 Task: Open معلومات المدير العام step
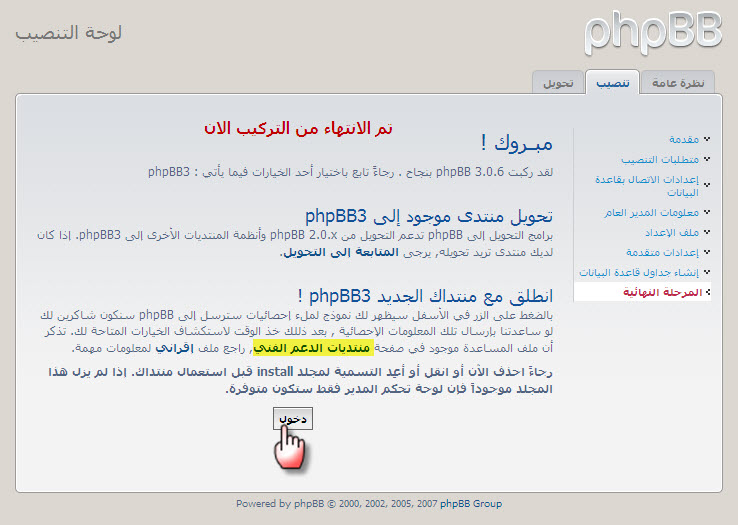pos(652,212)
